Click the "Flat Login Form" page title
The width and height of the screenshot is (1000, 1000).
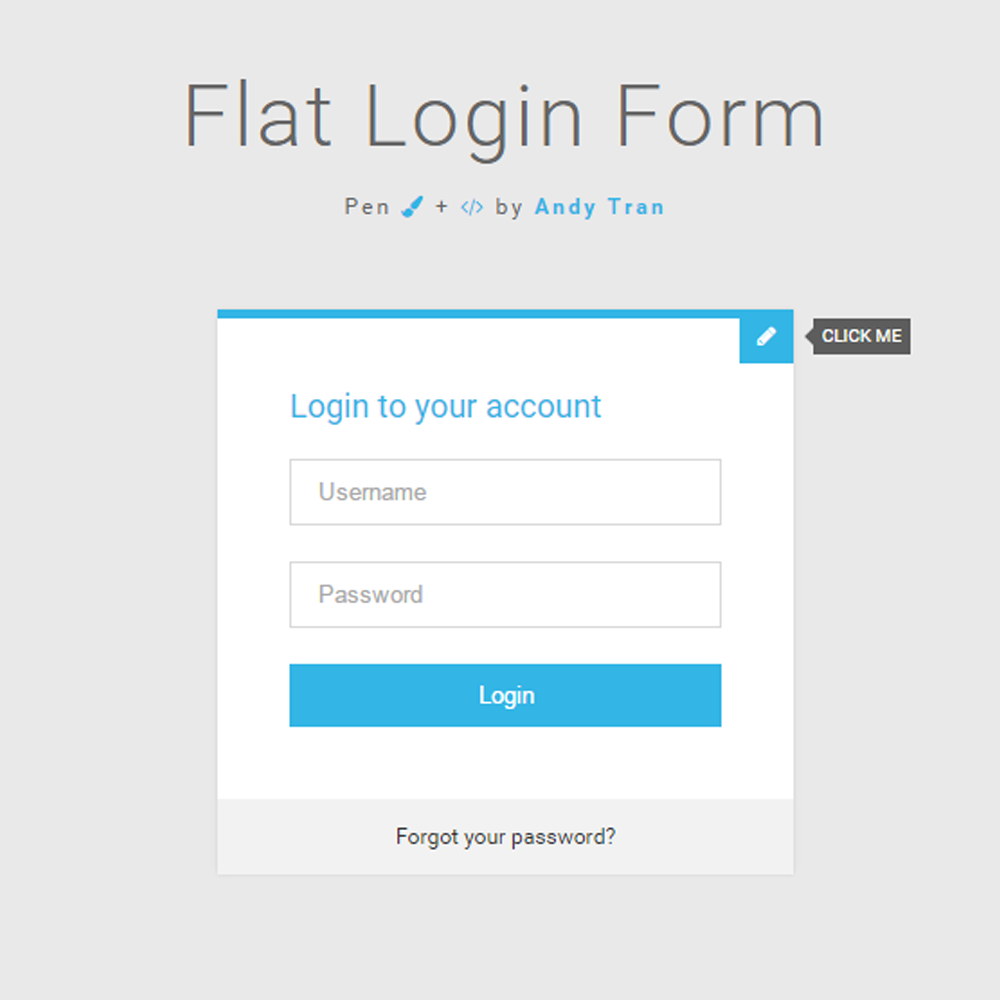pos(504,113)
